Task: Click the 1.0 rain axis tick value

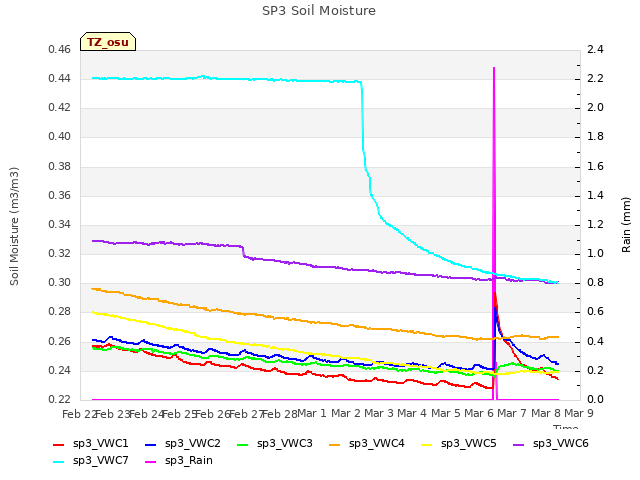Action: (x=595, y=253)
